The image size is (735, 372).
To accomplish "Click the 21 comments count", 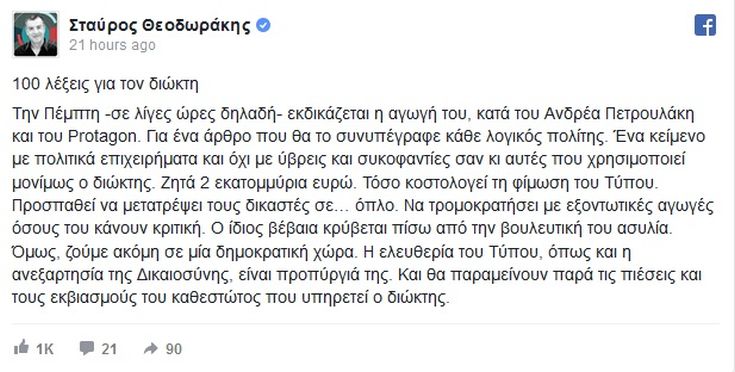I will tap(109, 349).
